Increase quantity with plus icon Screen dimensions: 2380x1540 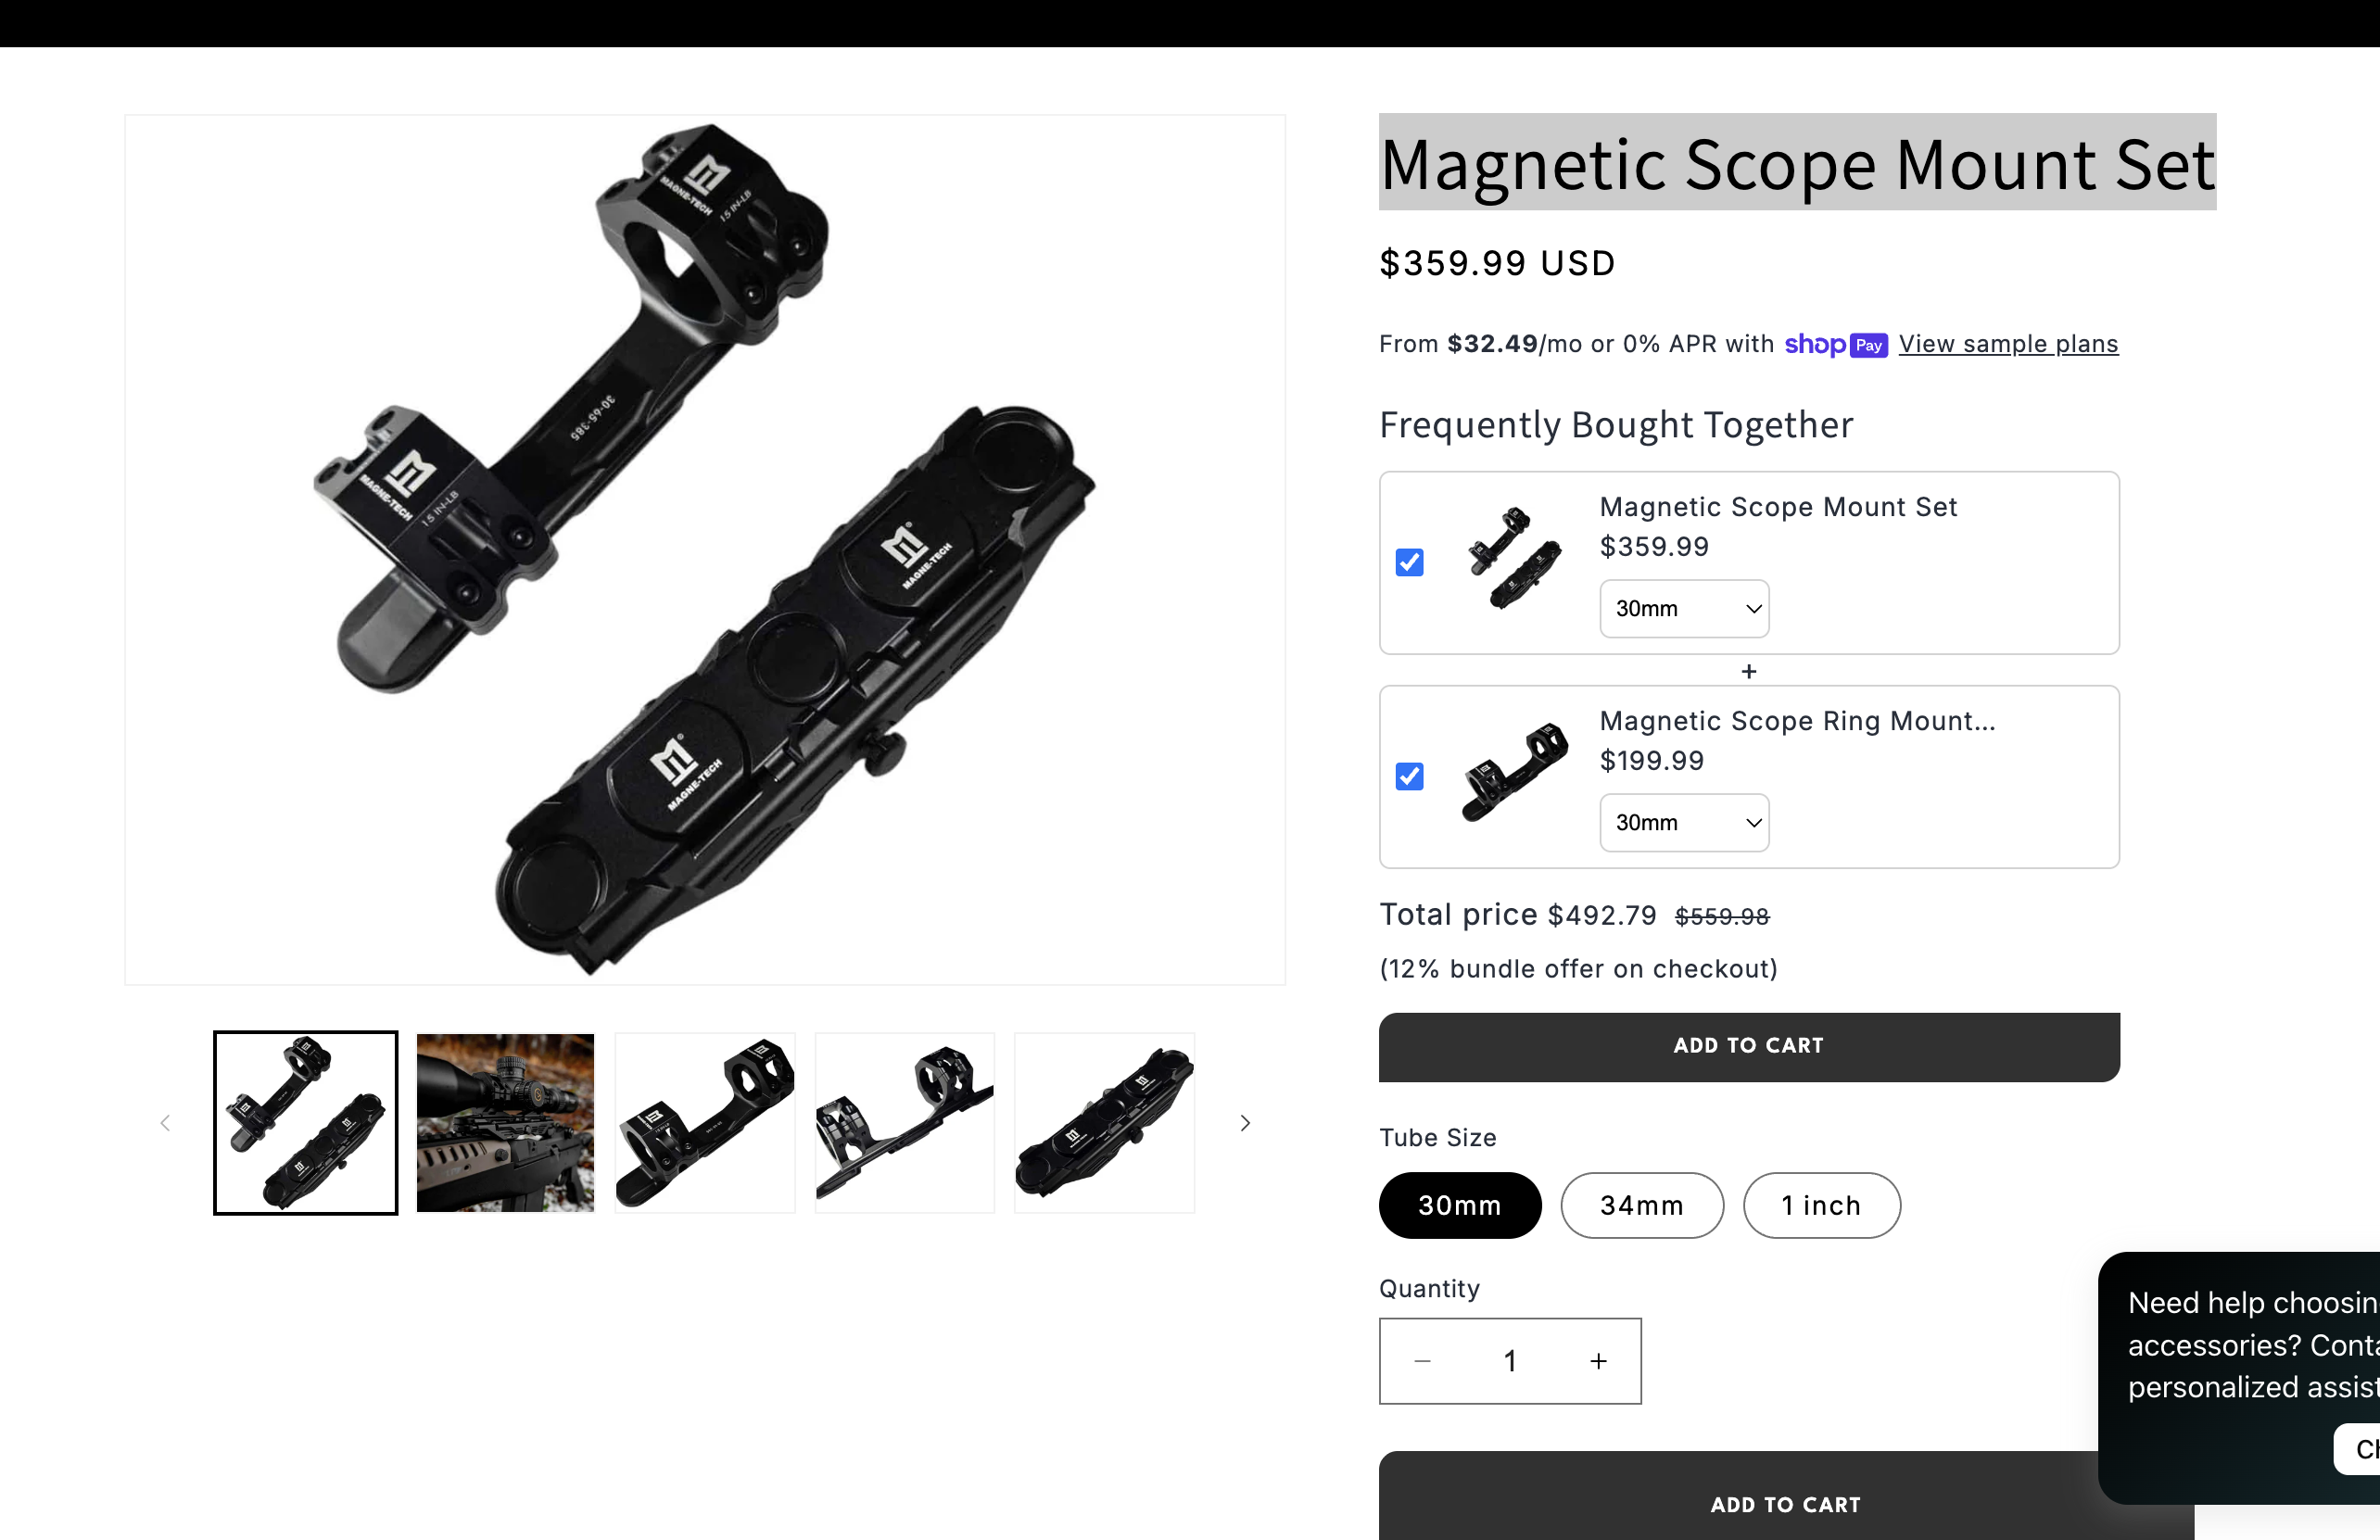click(x=1598, y=1361)
